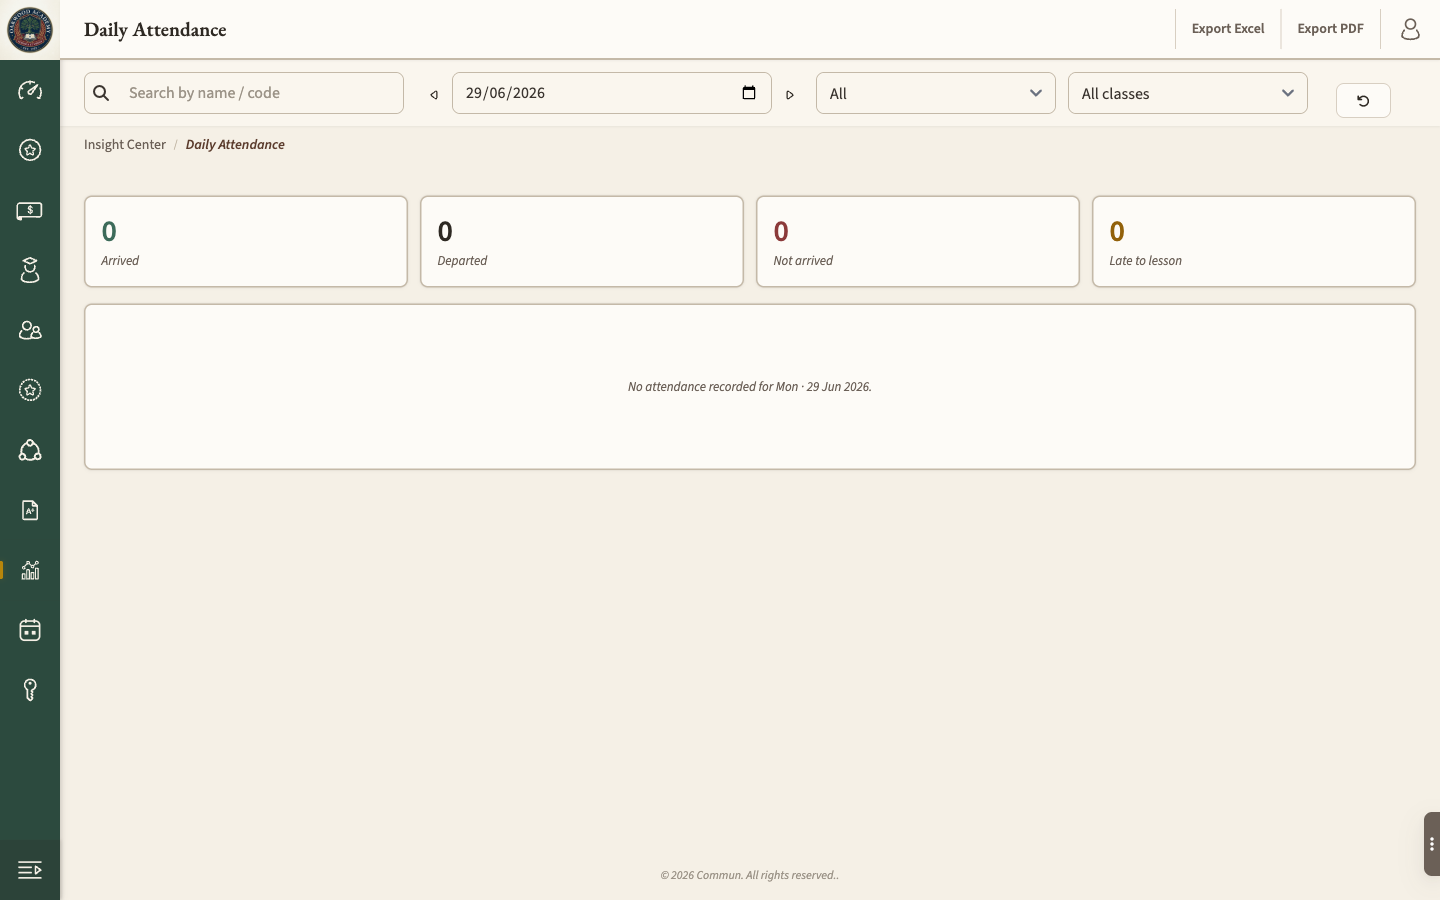Open the connected people network sidebar icon
The height and width of the screenshot is (900, 1440).
point(30,450)
